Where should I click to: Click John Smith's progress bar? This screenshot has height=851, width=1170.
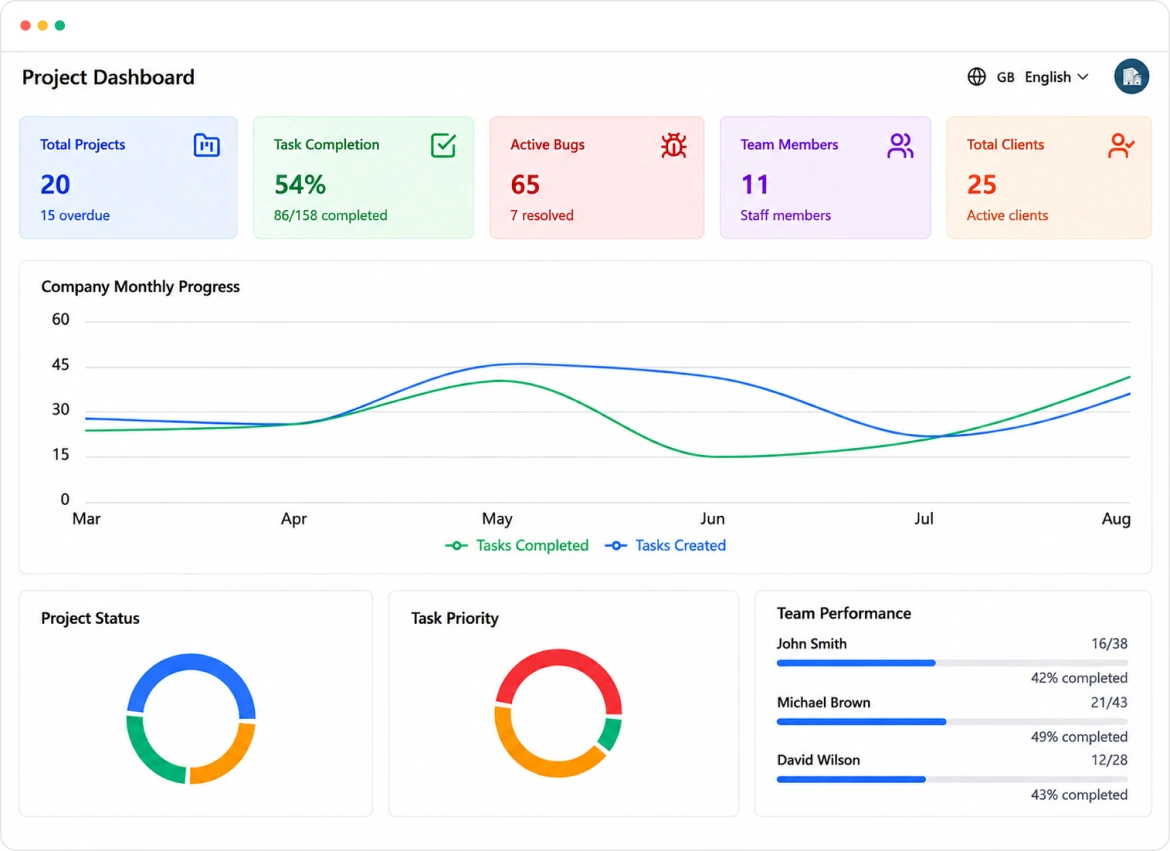coord(952,663)
